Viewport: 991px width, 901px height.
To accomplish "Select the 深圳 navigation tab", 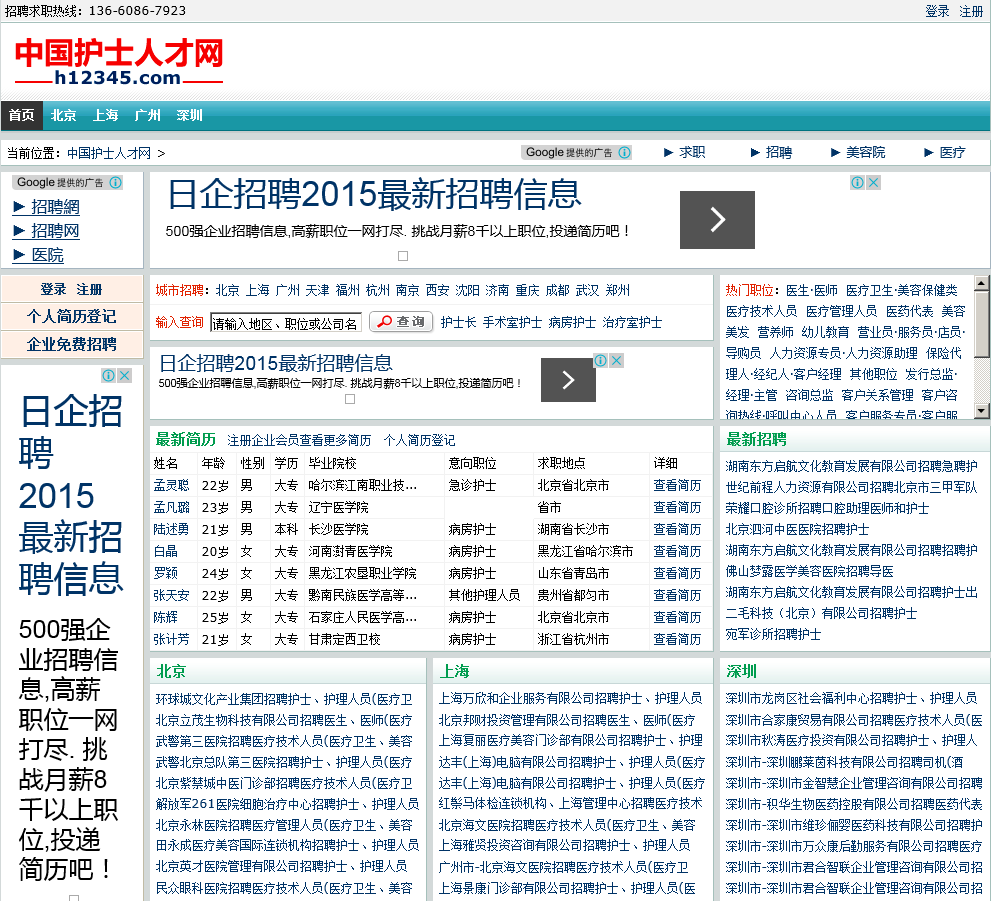I will tap(189, 116).
